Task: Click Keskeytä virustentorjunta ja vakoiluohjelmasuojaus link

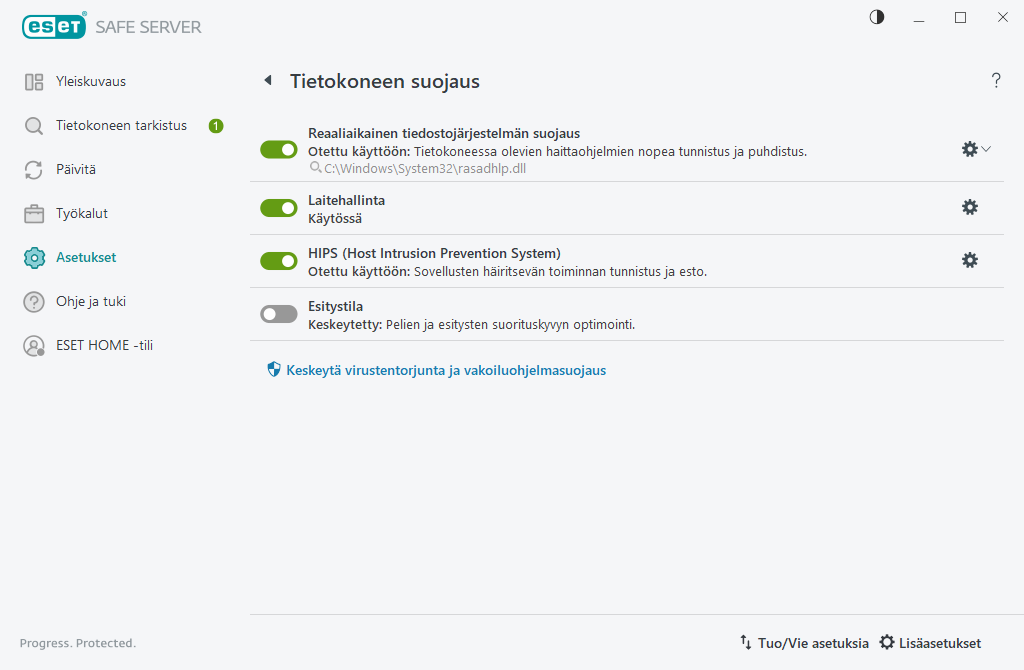Action: tap(444, 370)
